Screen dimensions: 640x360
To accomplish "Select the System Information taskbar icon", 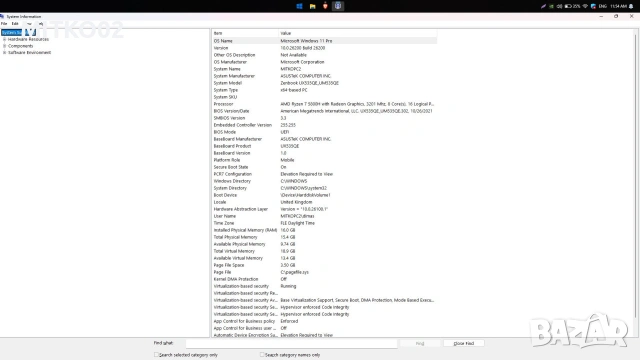I will click(x=338, y=6).
